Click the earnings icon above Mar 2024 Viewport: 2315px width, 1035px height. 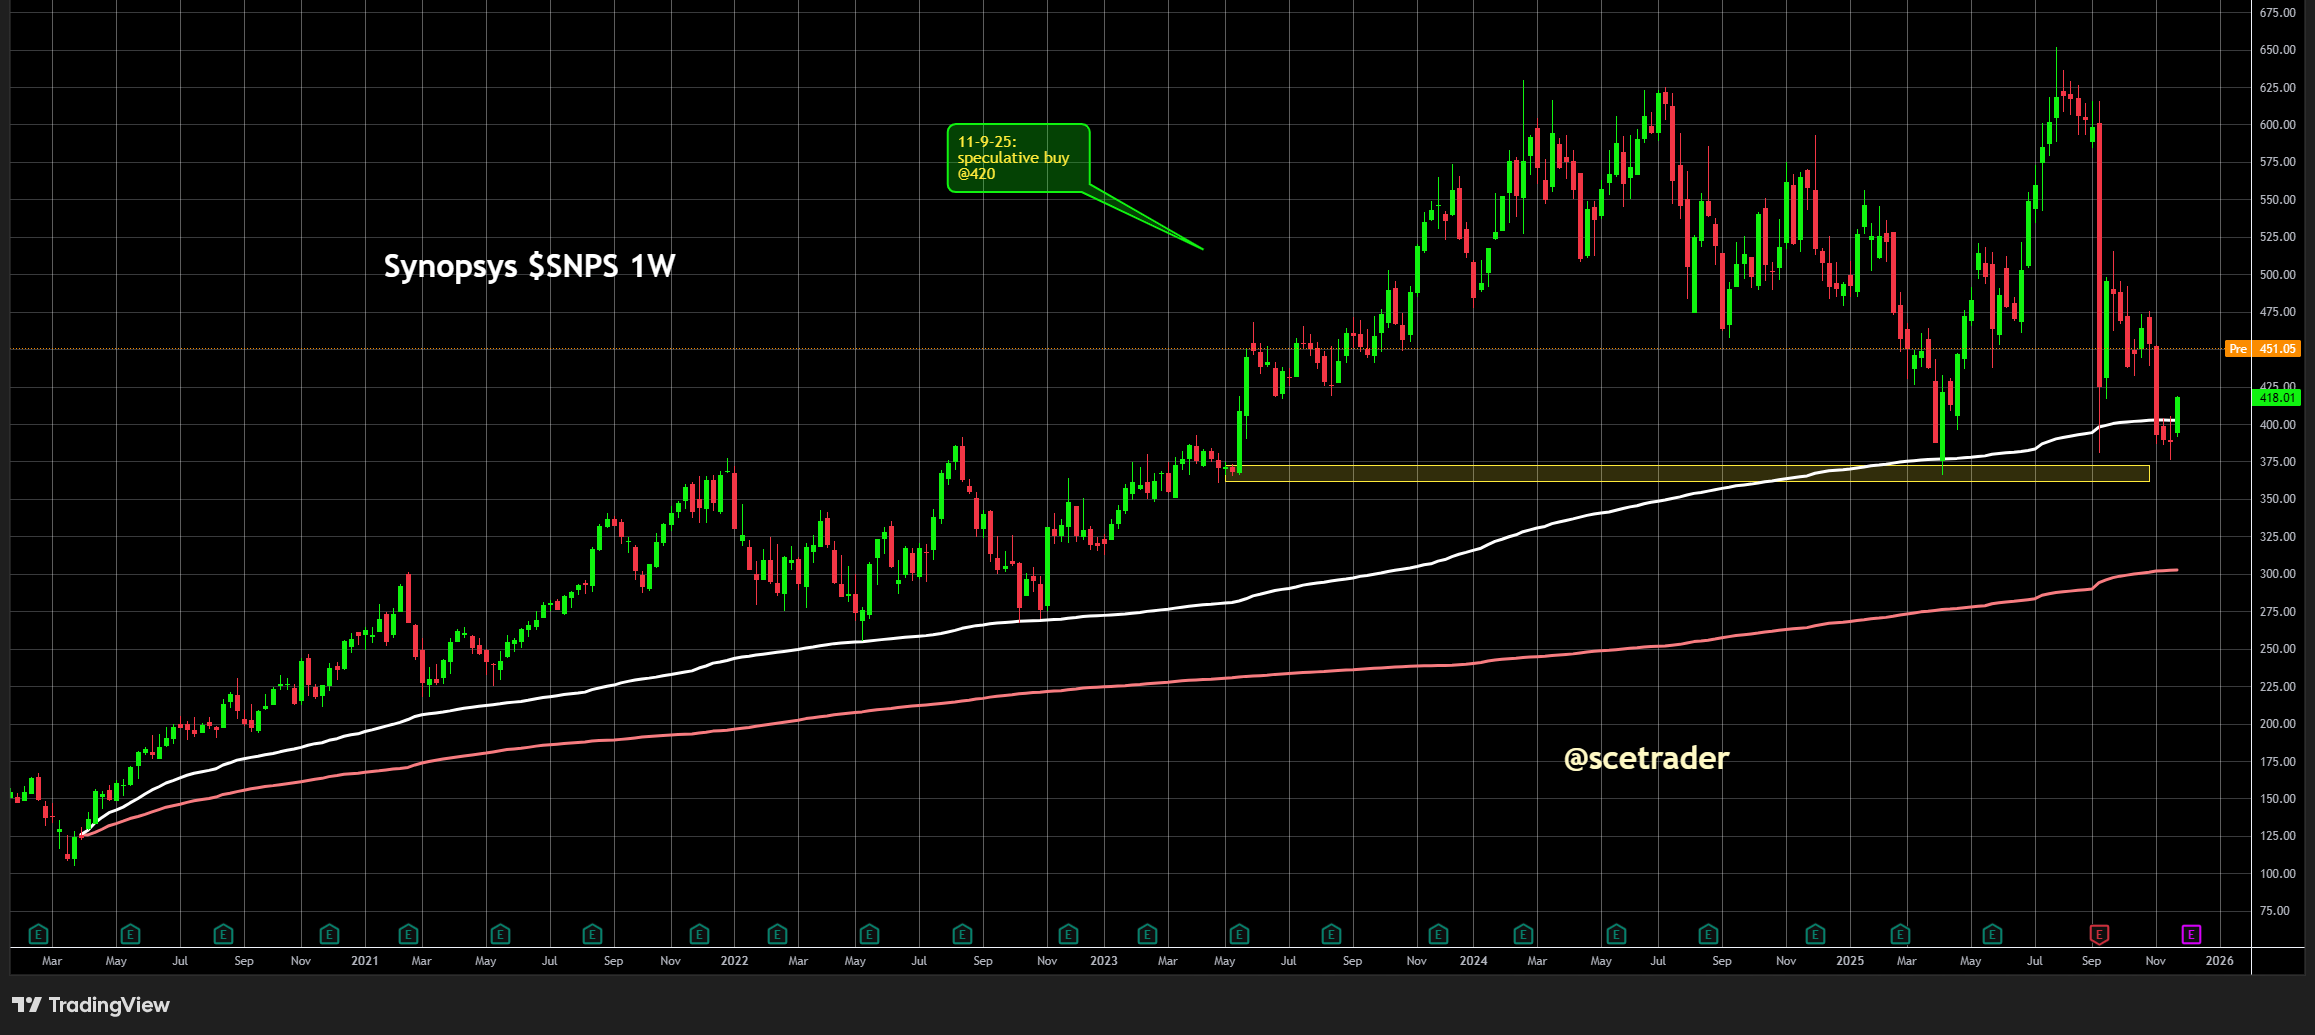tap(1523, 935)
